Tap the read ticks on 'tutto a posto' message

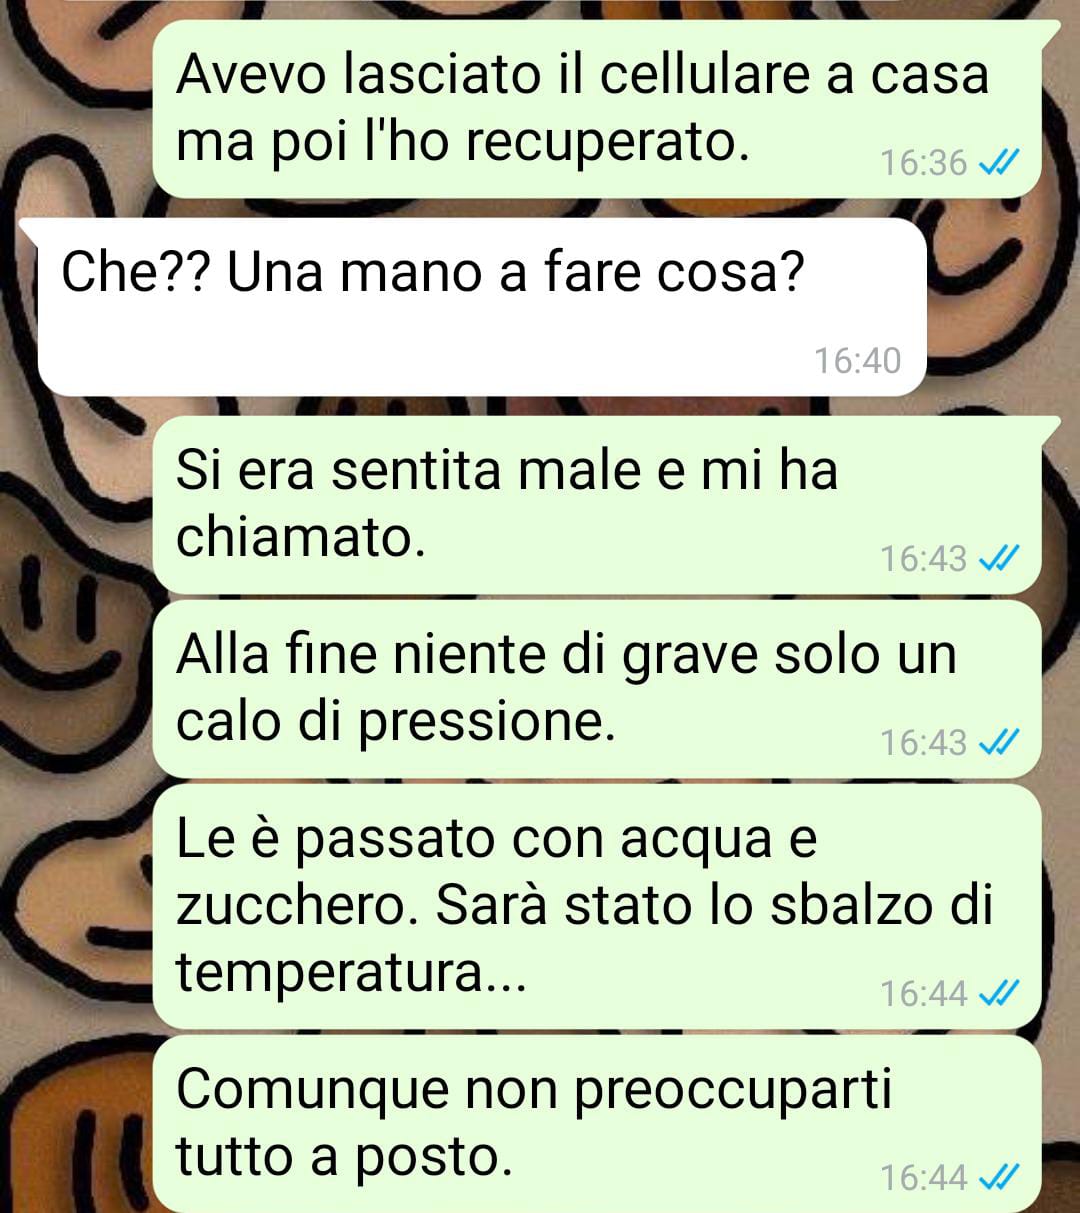coord(999,1177)
